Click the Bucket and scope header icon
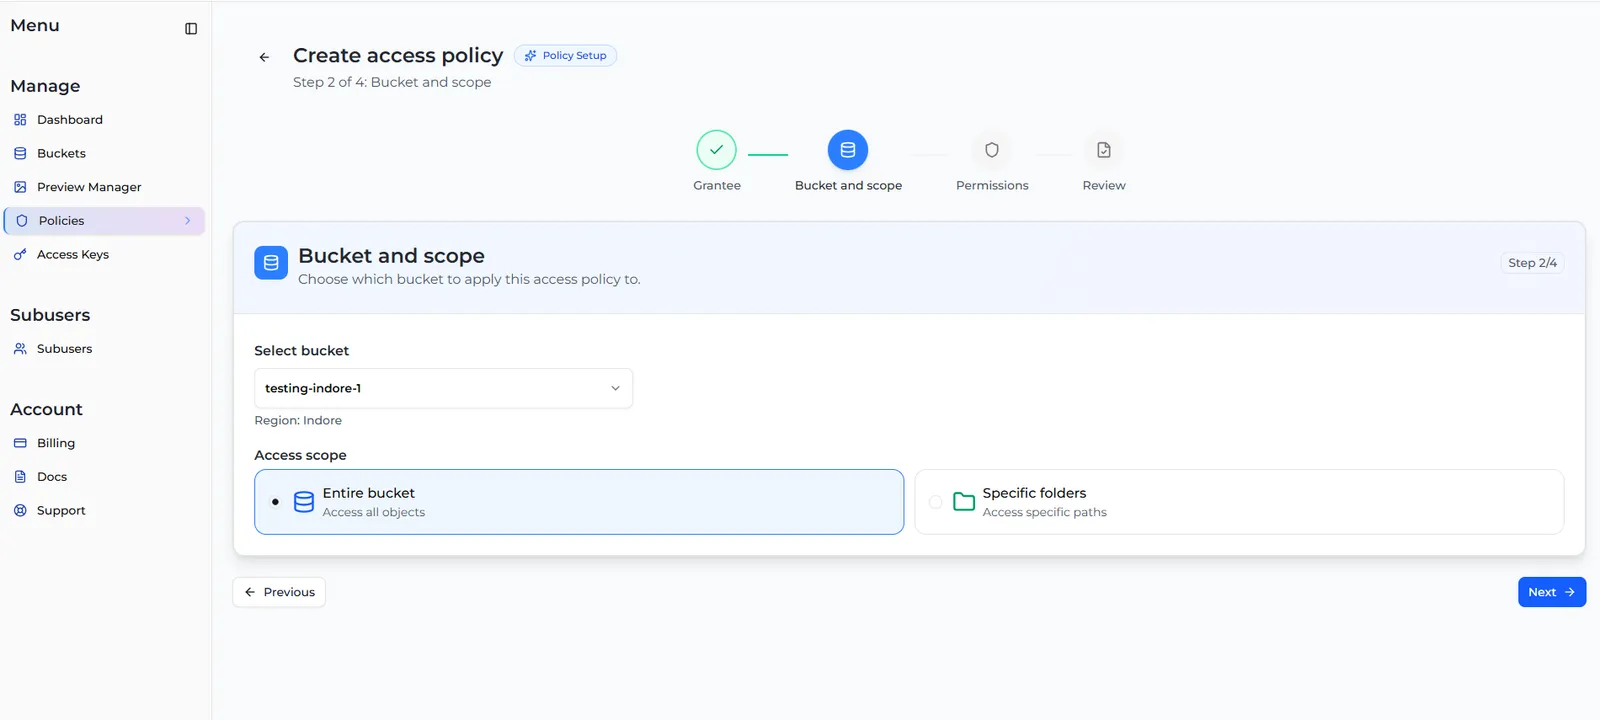 (271, 263)
